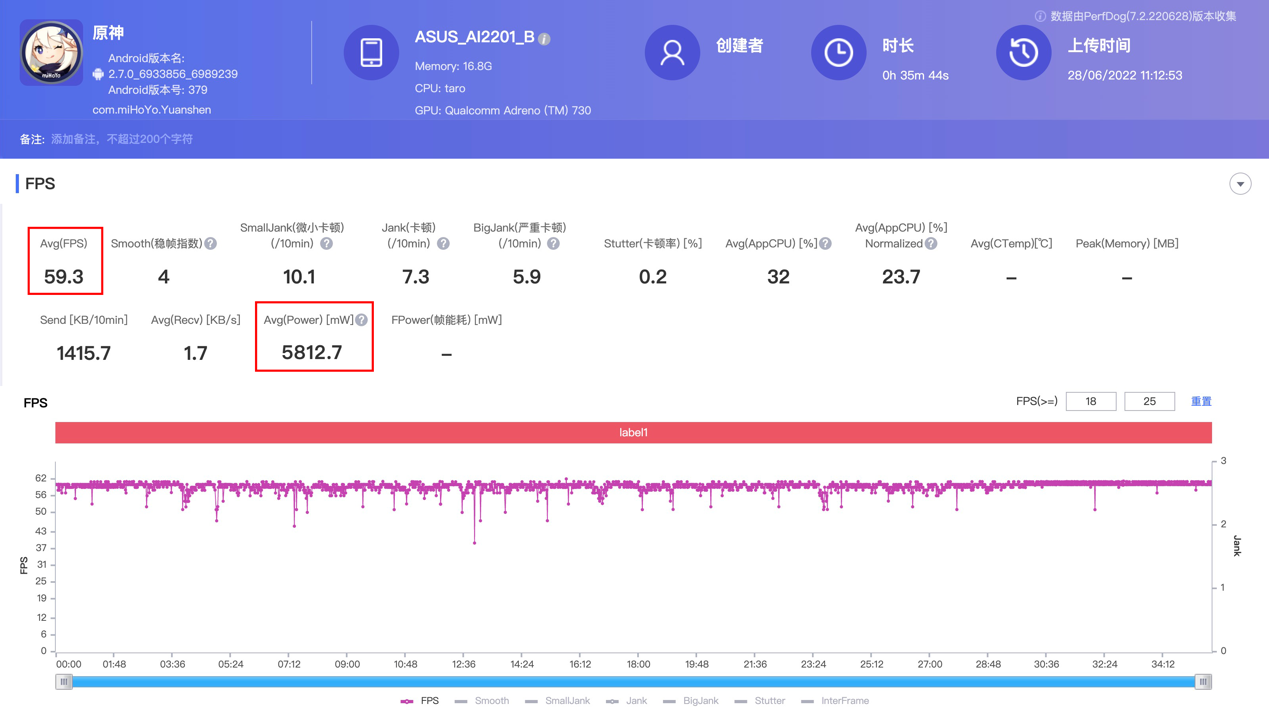The image size is (1269, 711).
Task: Click the duration clock icon
Action: pyautogui.click(x=838, y=52)
